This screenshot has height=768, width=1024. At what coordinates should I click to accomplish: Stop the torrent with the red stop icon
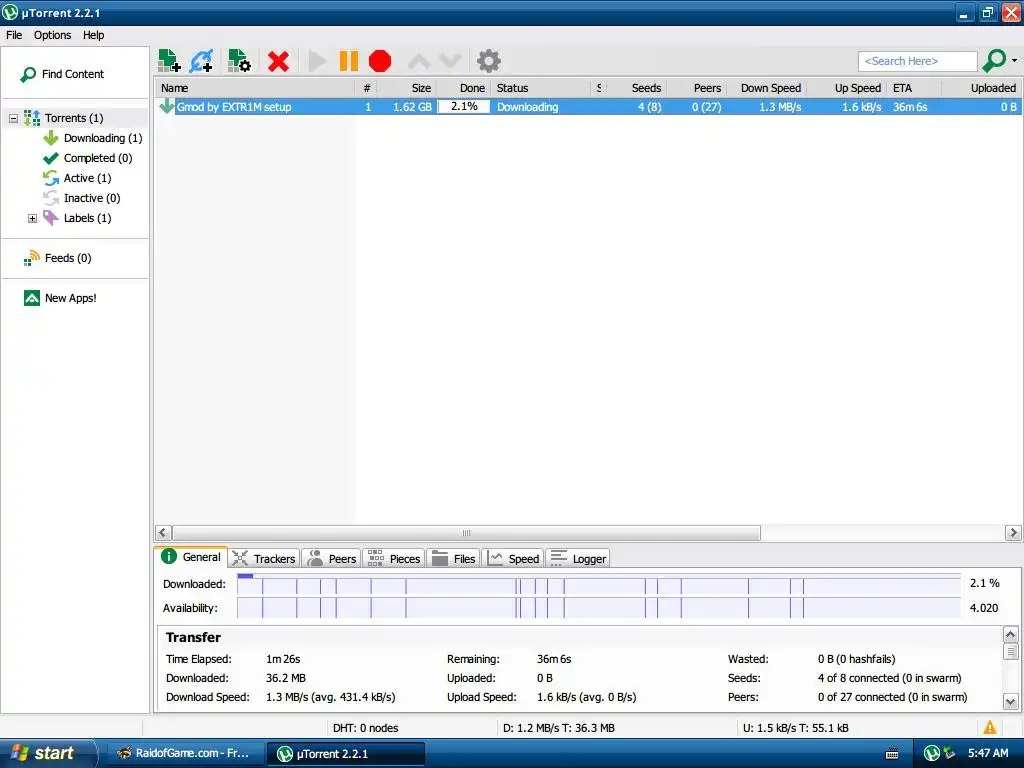coord(379,61)
